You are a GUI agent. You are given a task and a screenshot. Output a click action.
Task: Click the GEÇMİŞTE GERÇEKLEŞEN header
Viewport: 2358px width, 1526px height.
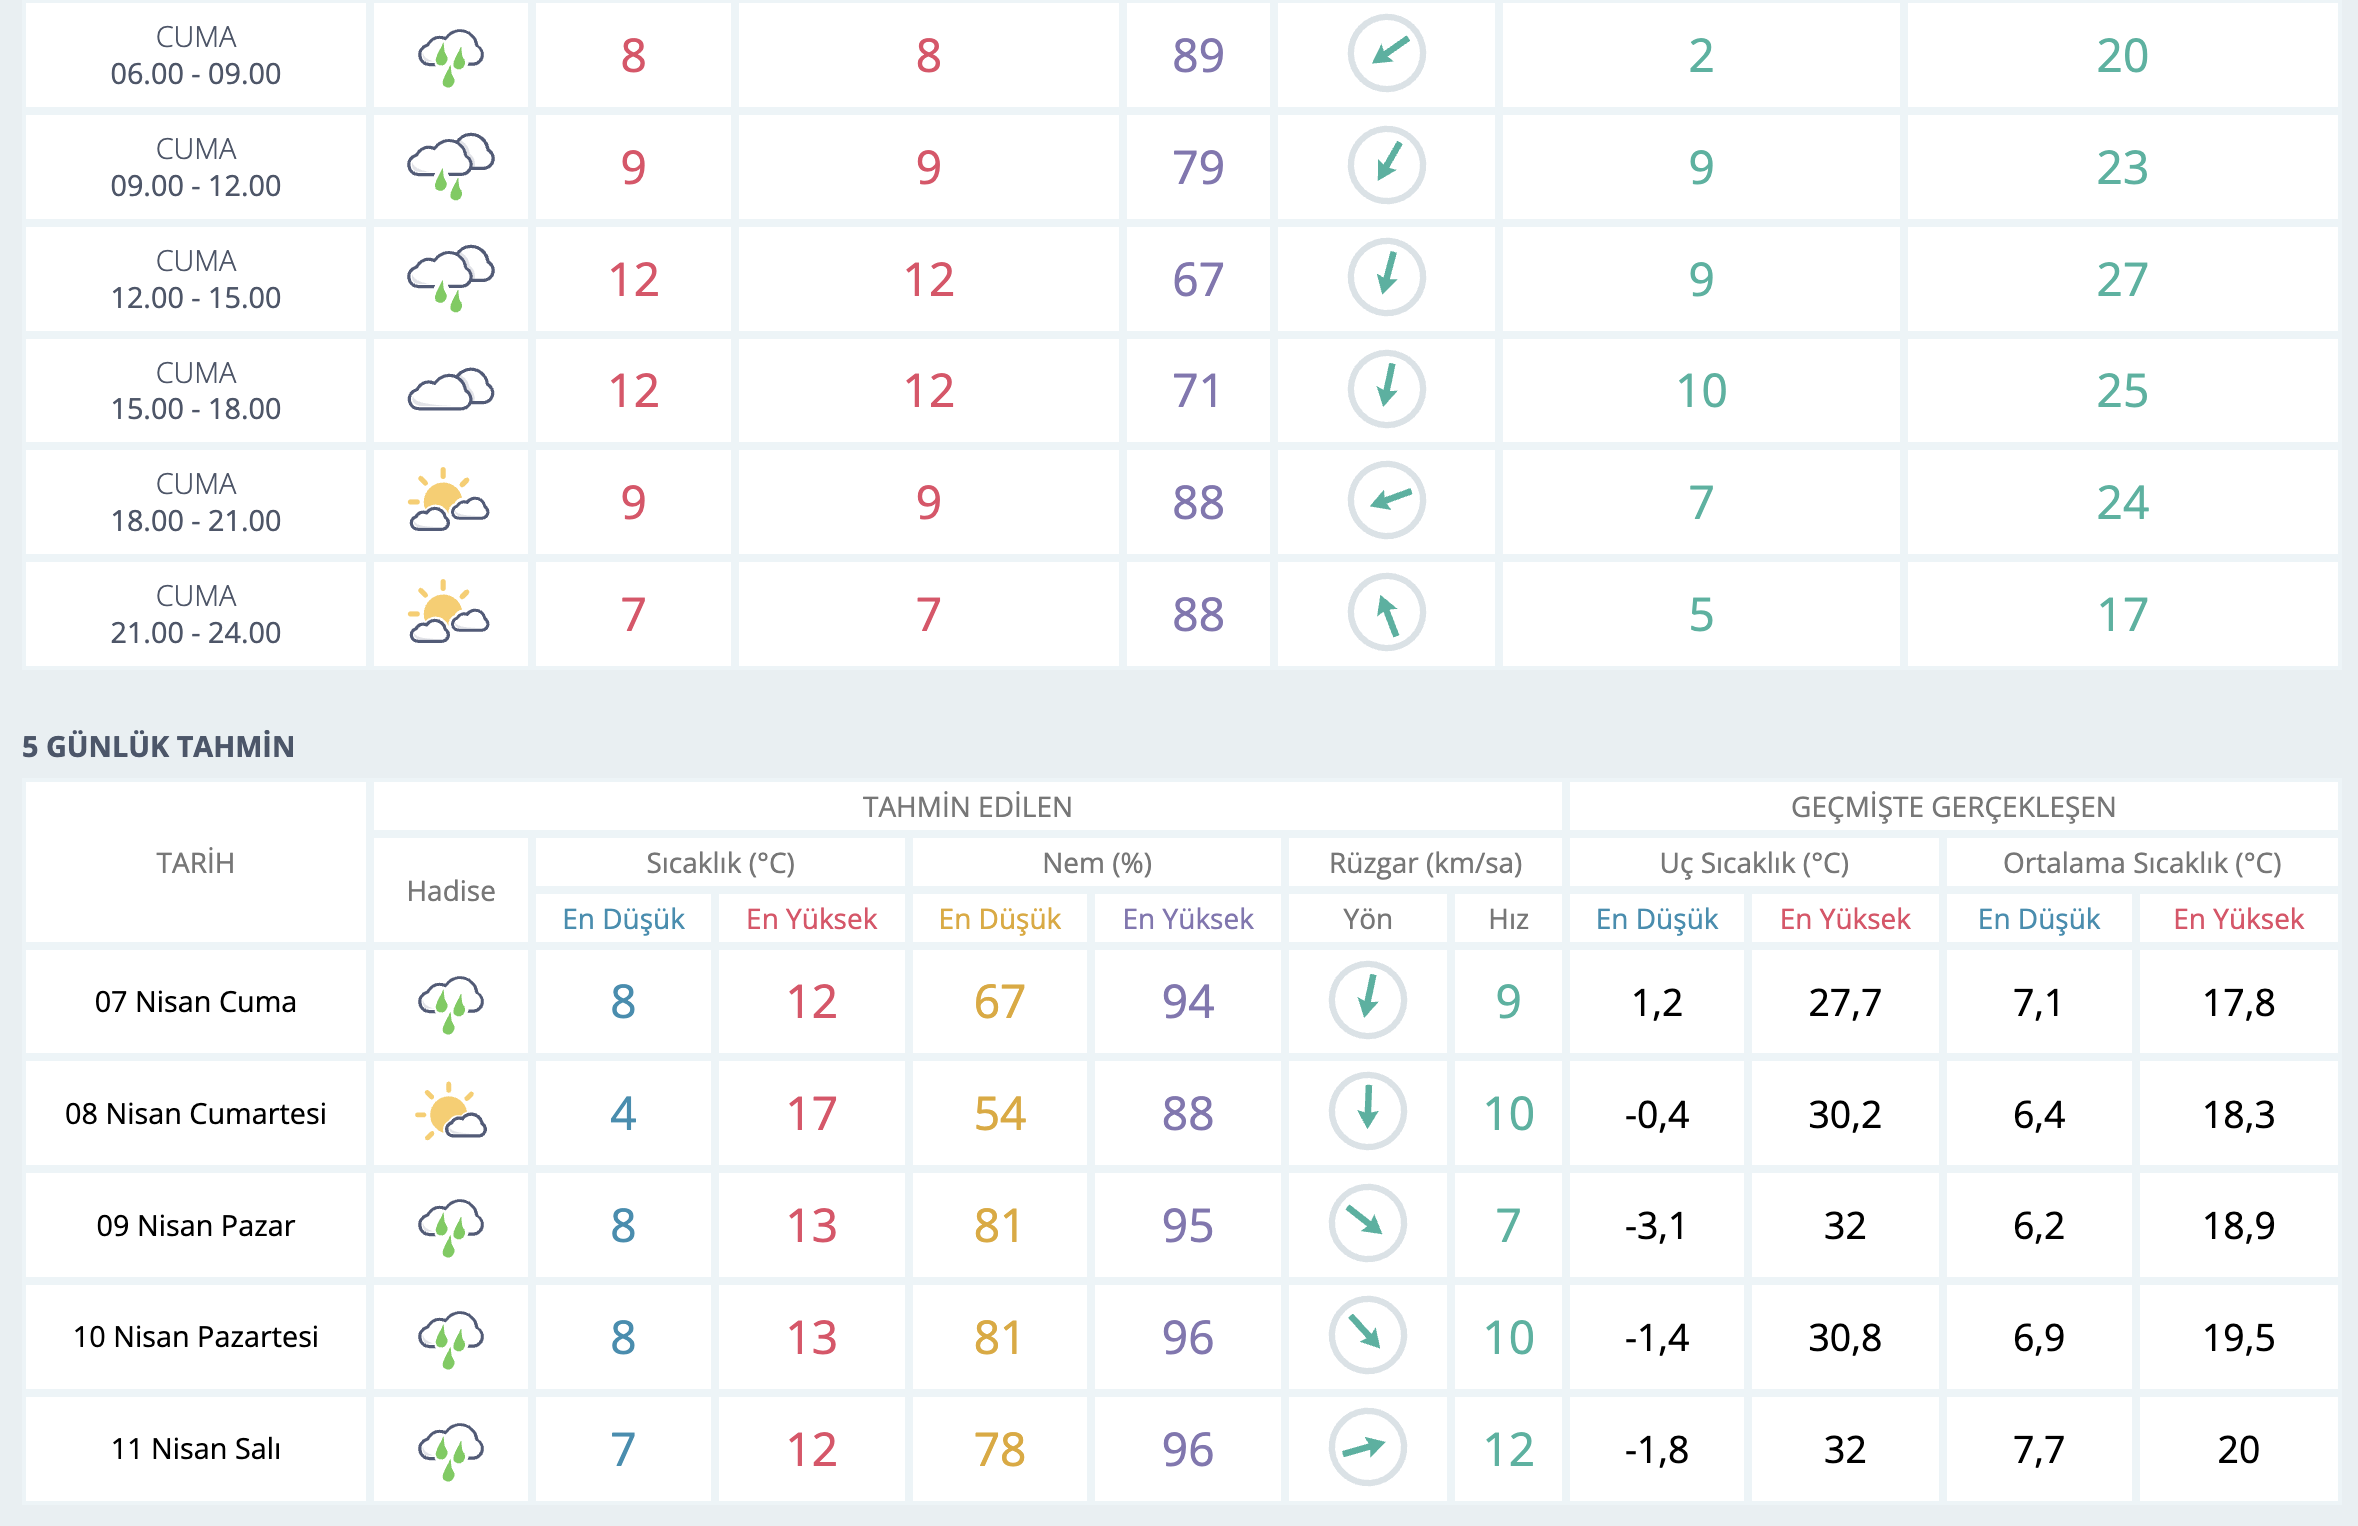tap(1952, 807)
